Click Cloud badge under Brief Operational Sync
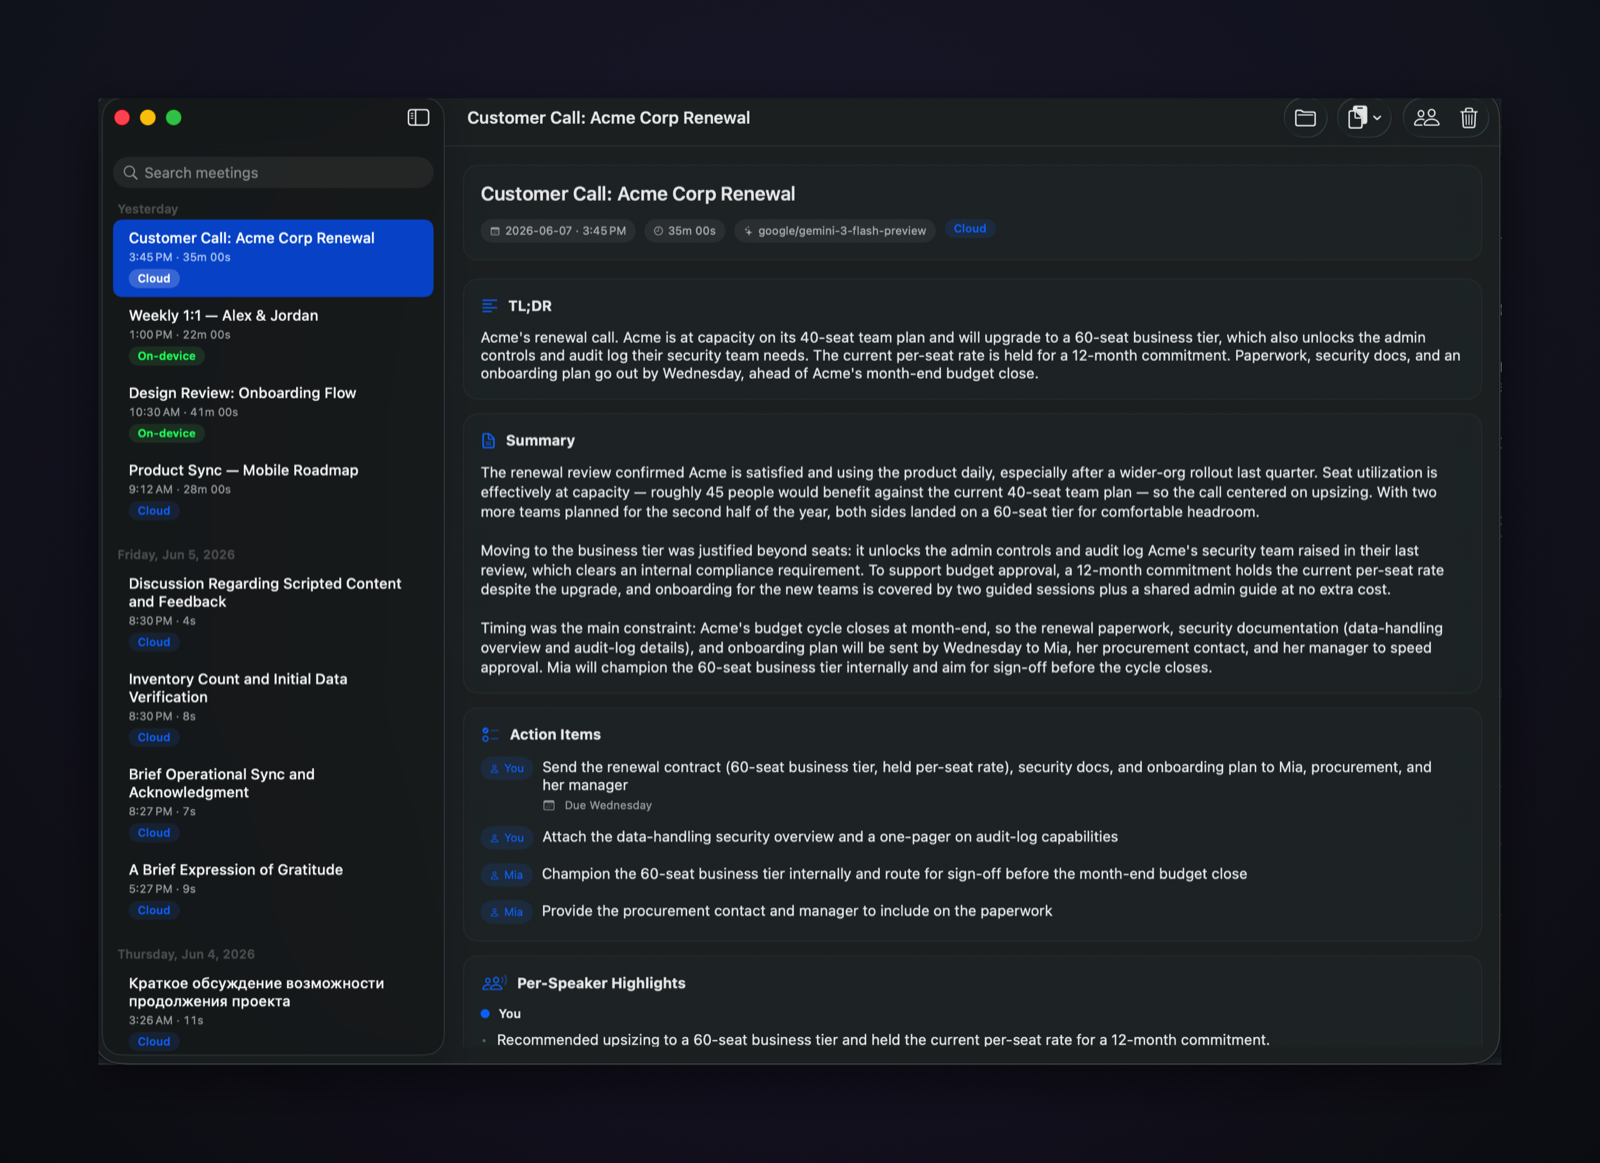The height and width of the screenshot is (1163, 1600). coord(154,833)
